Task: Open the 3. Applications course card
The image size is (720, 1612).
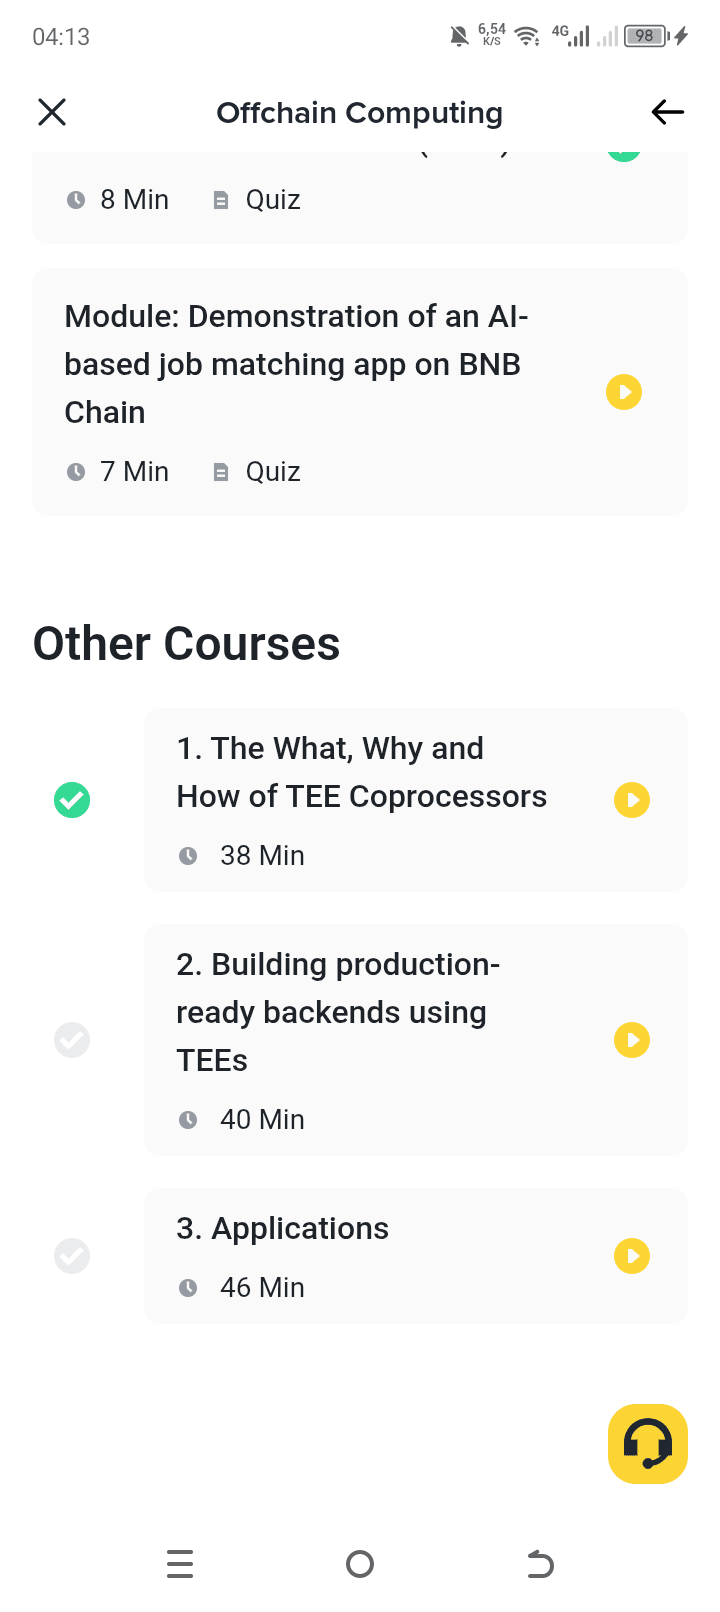Action: pyautogui.click(x=416, y=1256)
